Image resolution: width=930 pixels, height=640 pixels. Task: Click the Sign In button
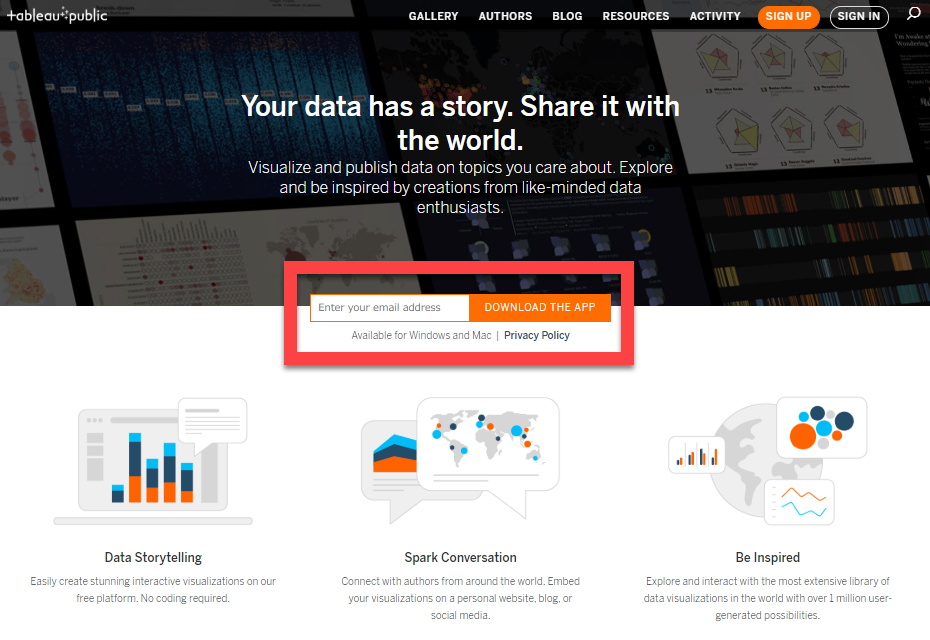coord(859,17)
